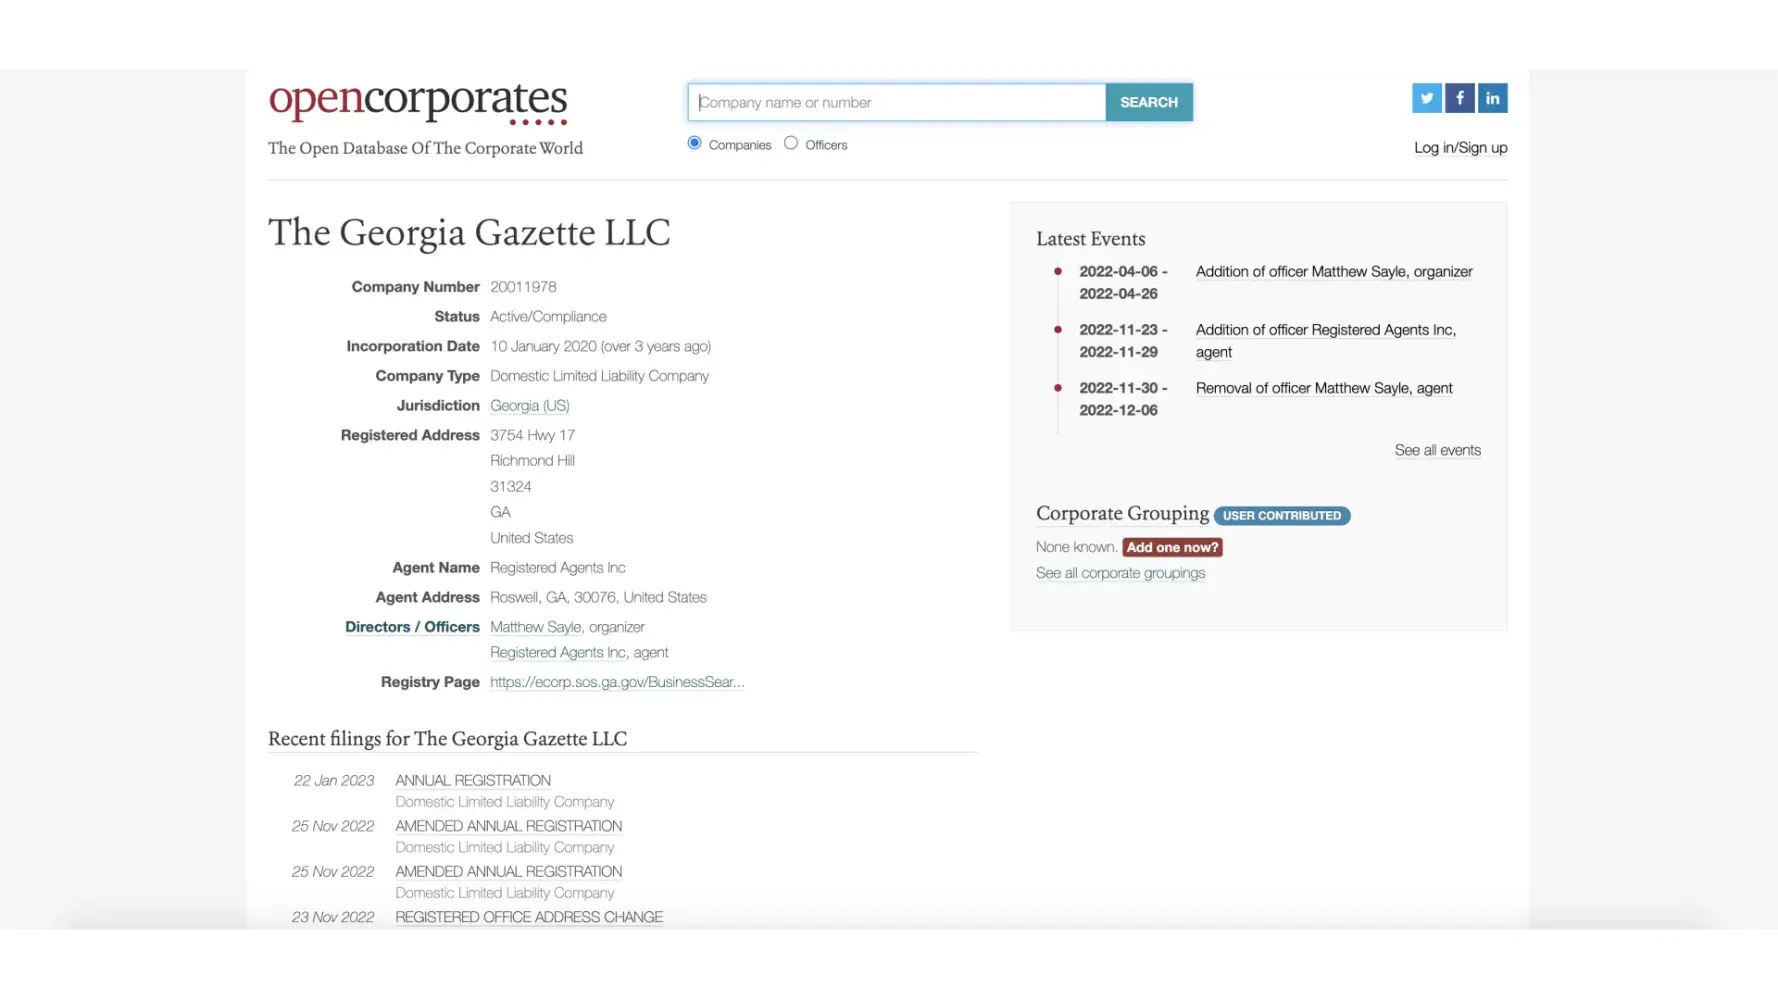1778x1000 pixels.
Task: Click the address line 3754 Hwy 17
Action: 532,435
